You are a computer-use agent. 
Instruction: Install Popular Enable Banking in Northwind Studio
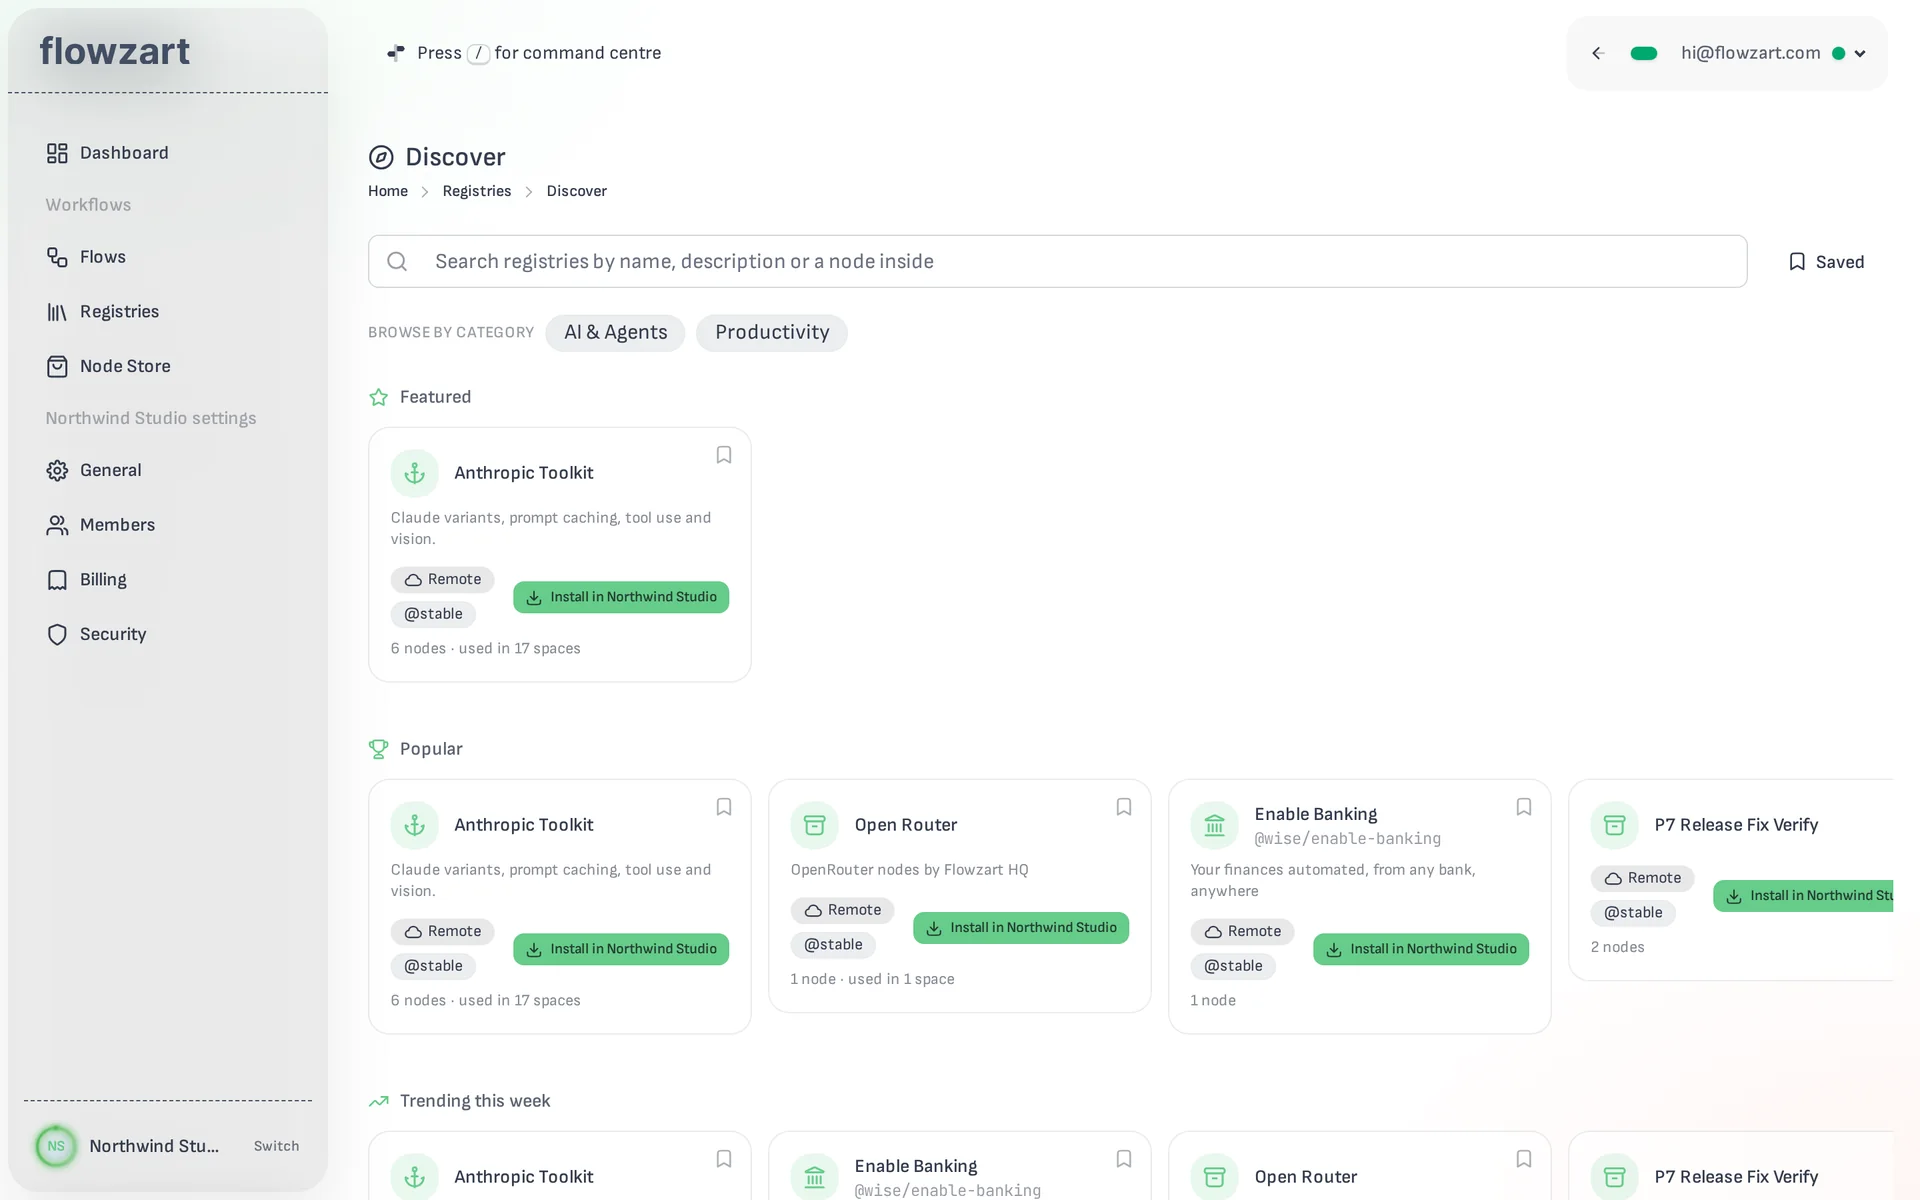[x=1421, y=949]
